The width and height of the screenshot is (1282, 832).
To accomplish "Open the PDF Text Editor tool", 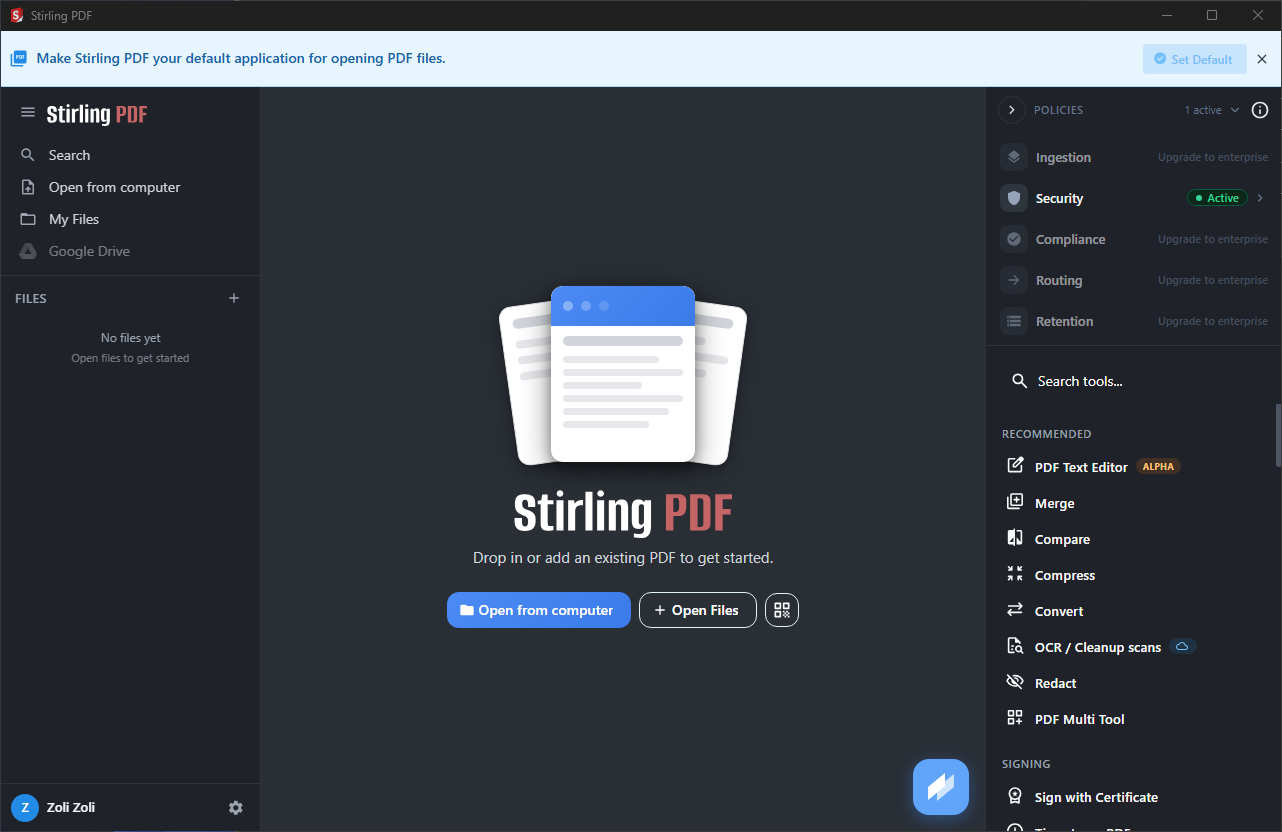I will pyautogui.click(x=1081, y=467).
